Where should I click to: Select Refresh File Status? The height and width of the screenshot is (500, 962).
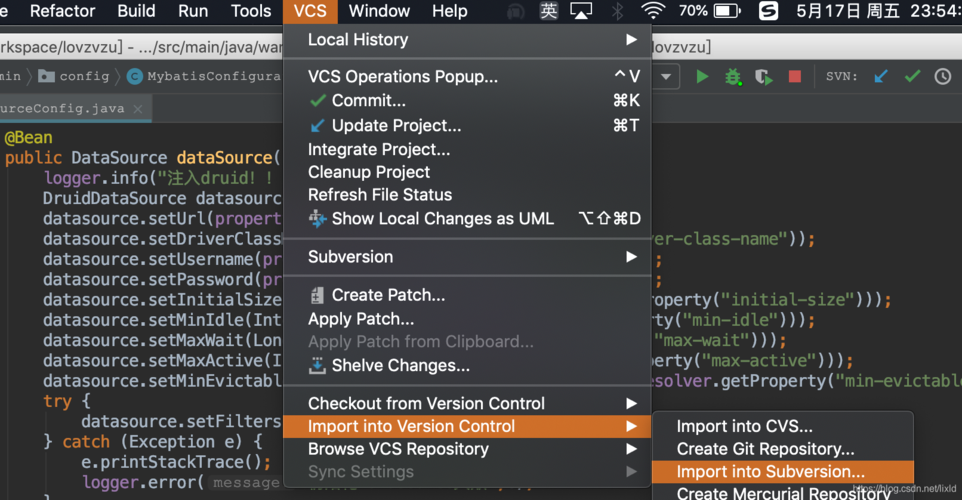pyautogui.click(x=467, y=195)
